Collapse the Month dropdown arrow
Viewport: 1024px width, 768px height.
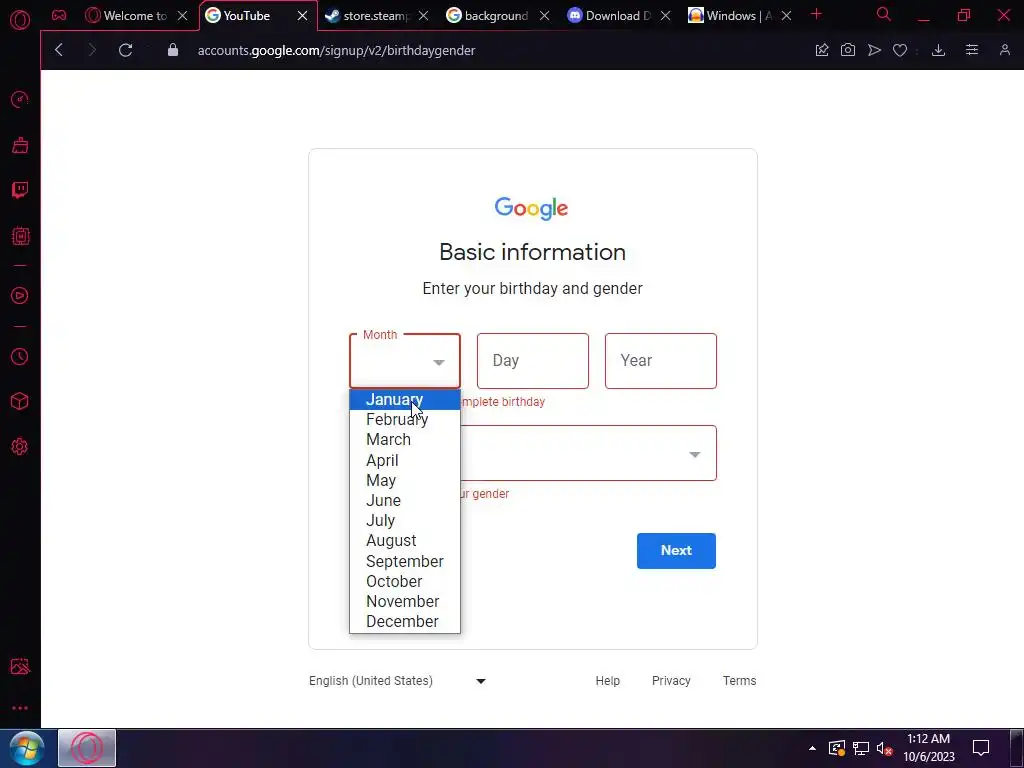(x=439, y=362)
